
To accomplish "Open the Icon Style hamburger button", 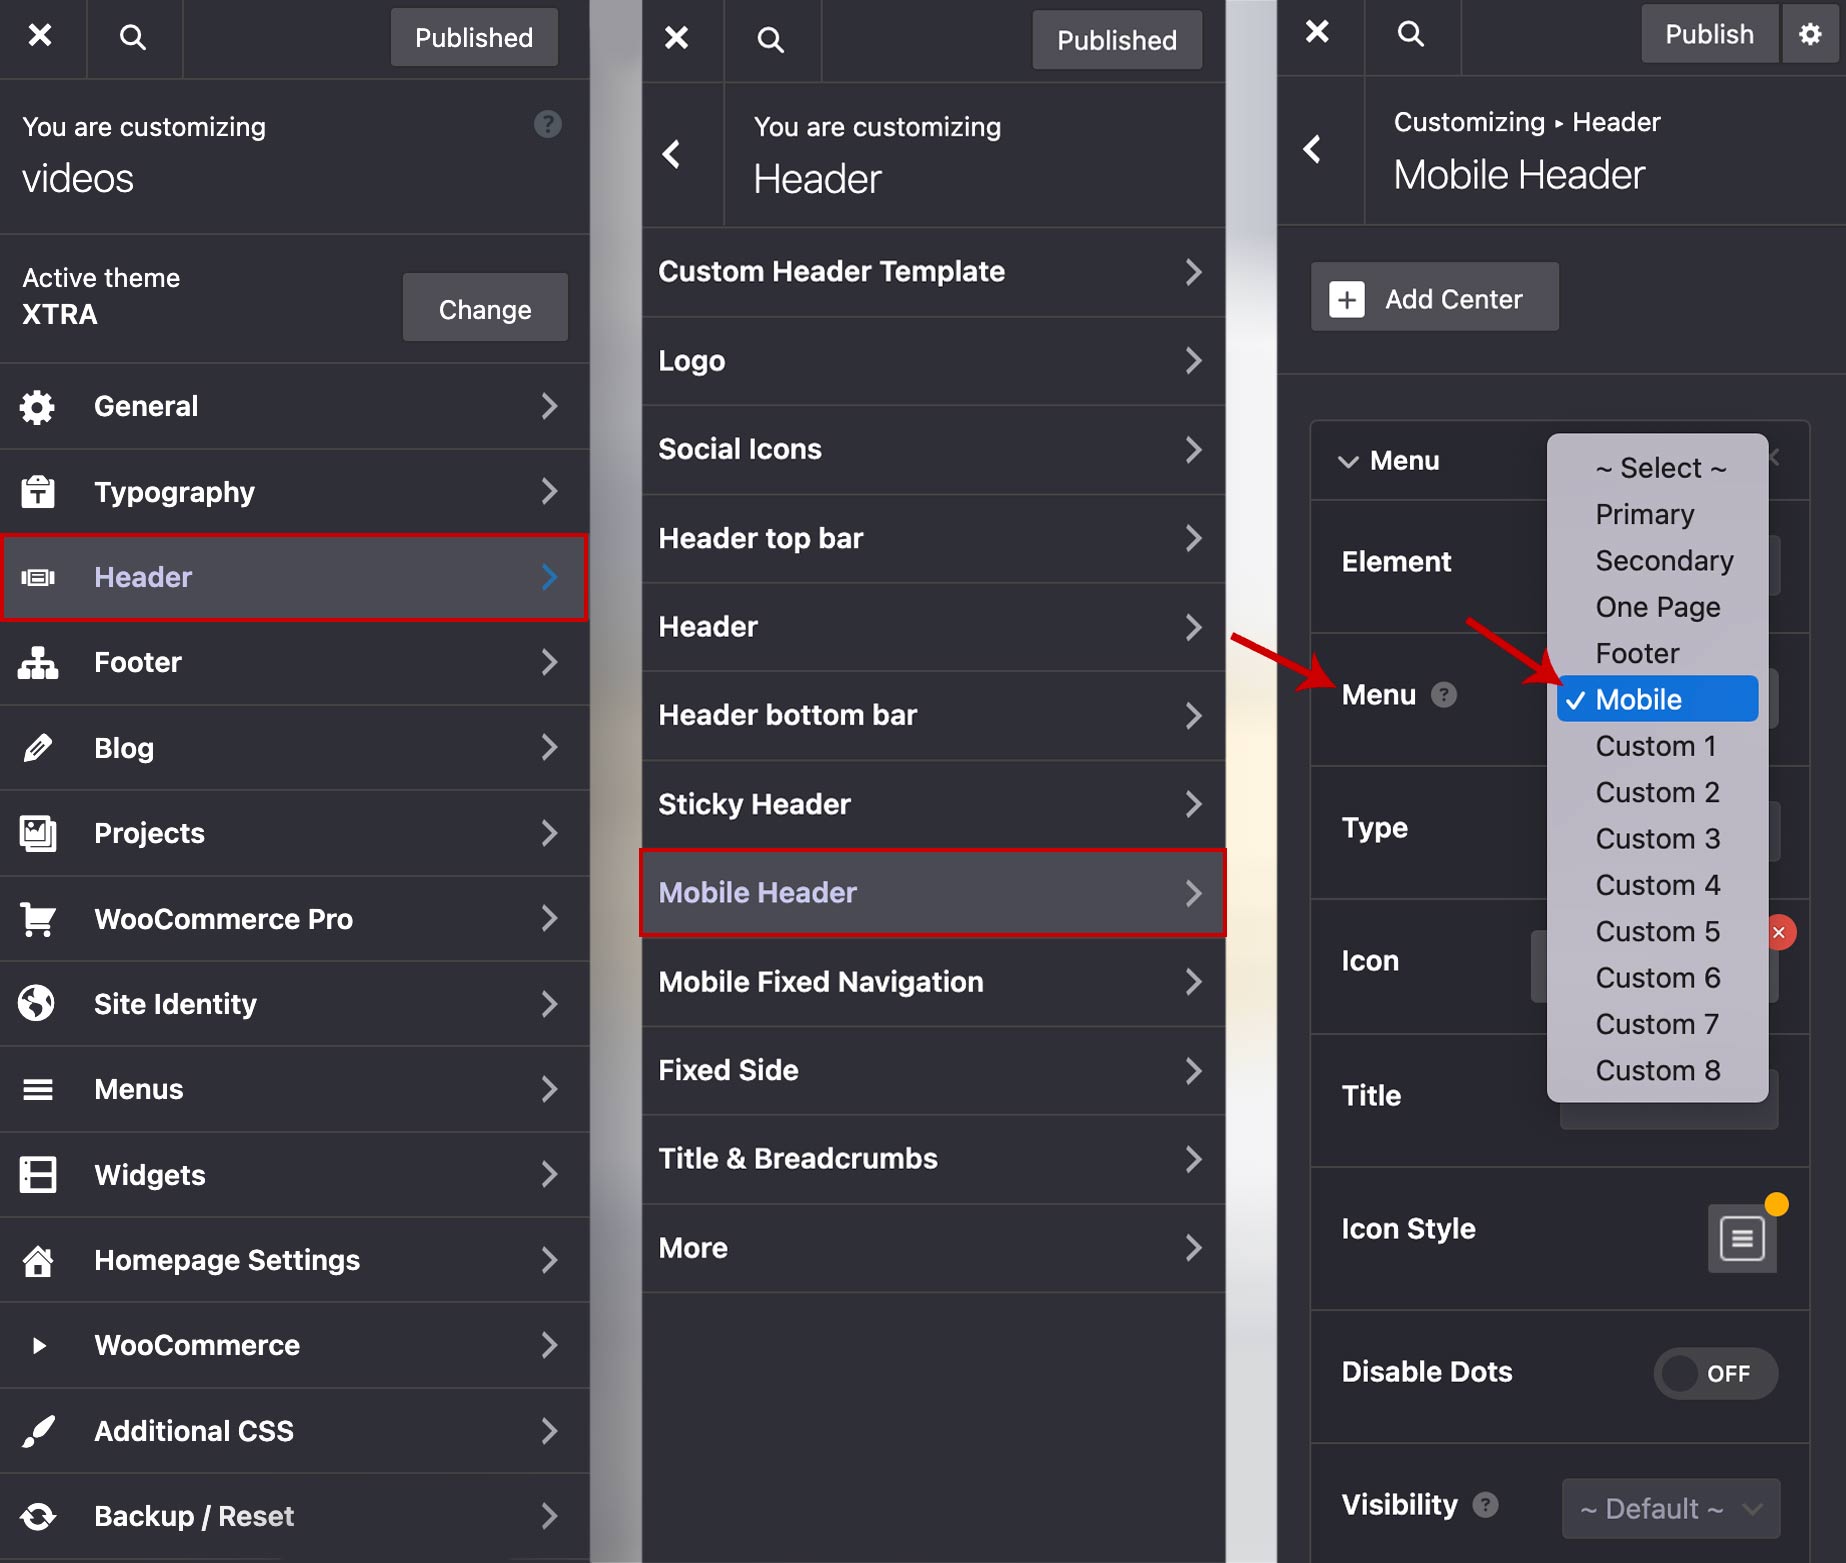I will click(x=1741, y=1239).
